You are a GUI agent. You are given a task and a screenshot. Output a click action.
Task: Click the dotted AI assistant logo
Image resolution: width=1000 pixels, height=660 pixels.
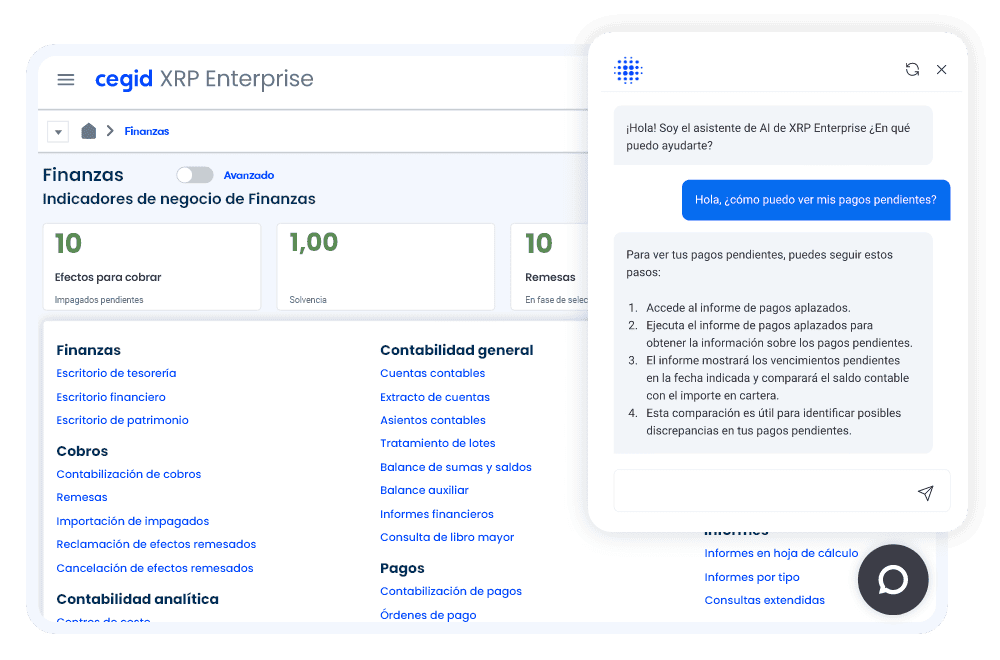point(628,69)
